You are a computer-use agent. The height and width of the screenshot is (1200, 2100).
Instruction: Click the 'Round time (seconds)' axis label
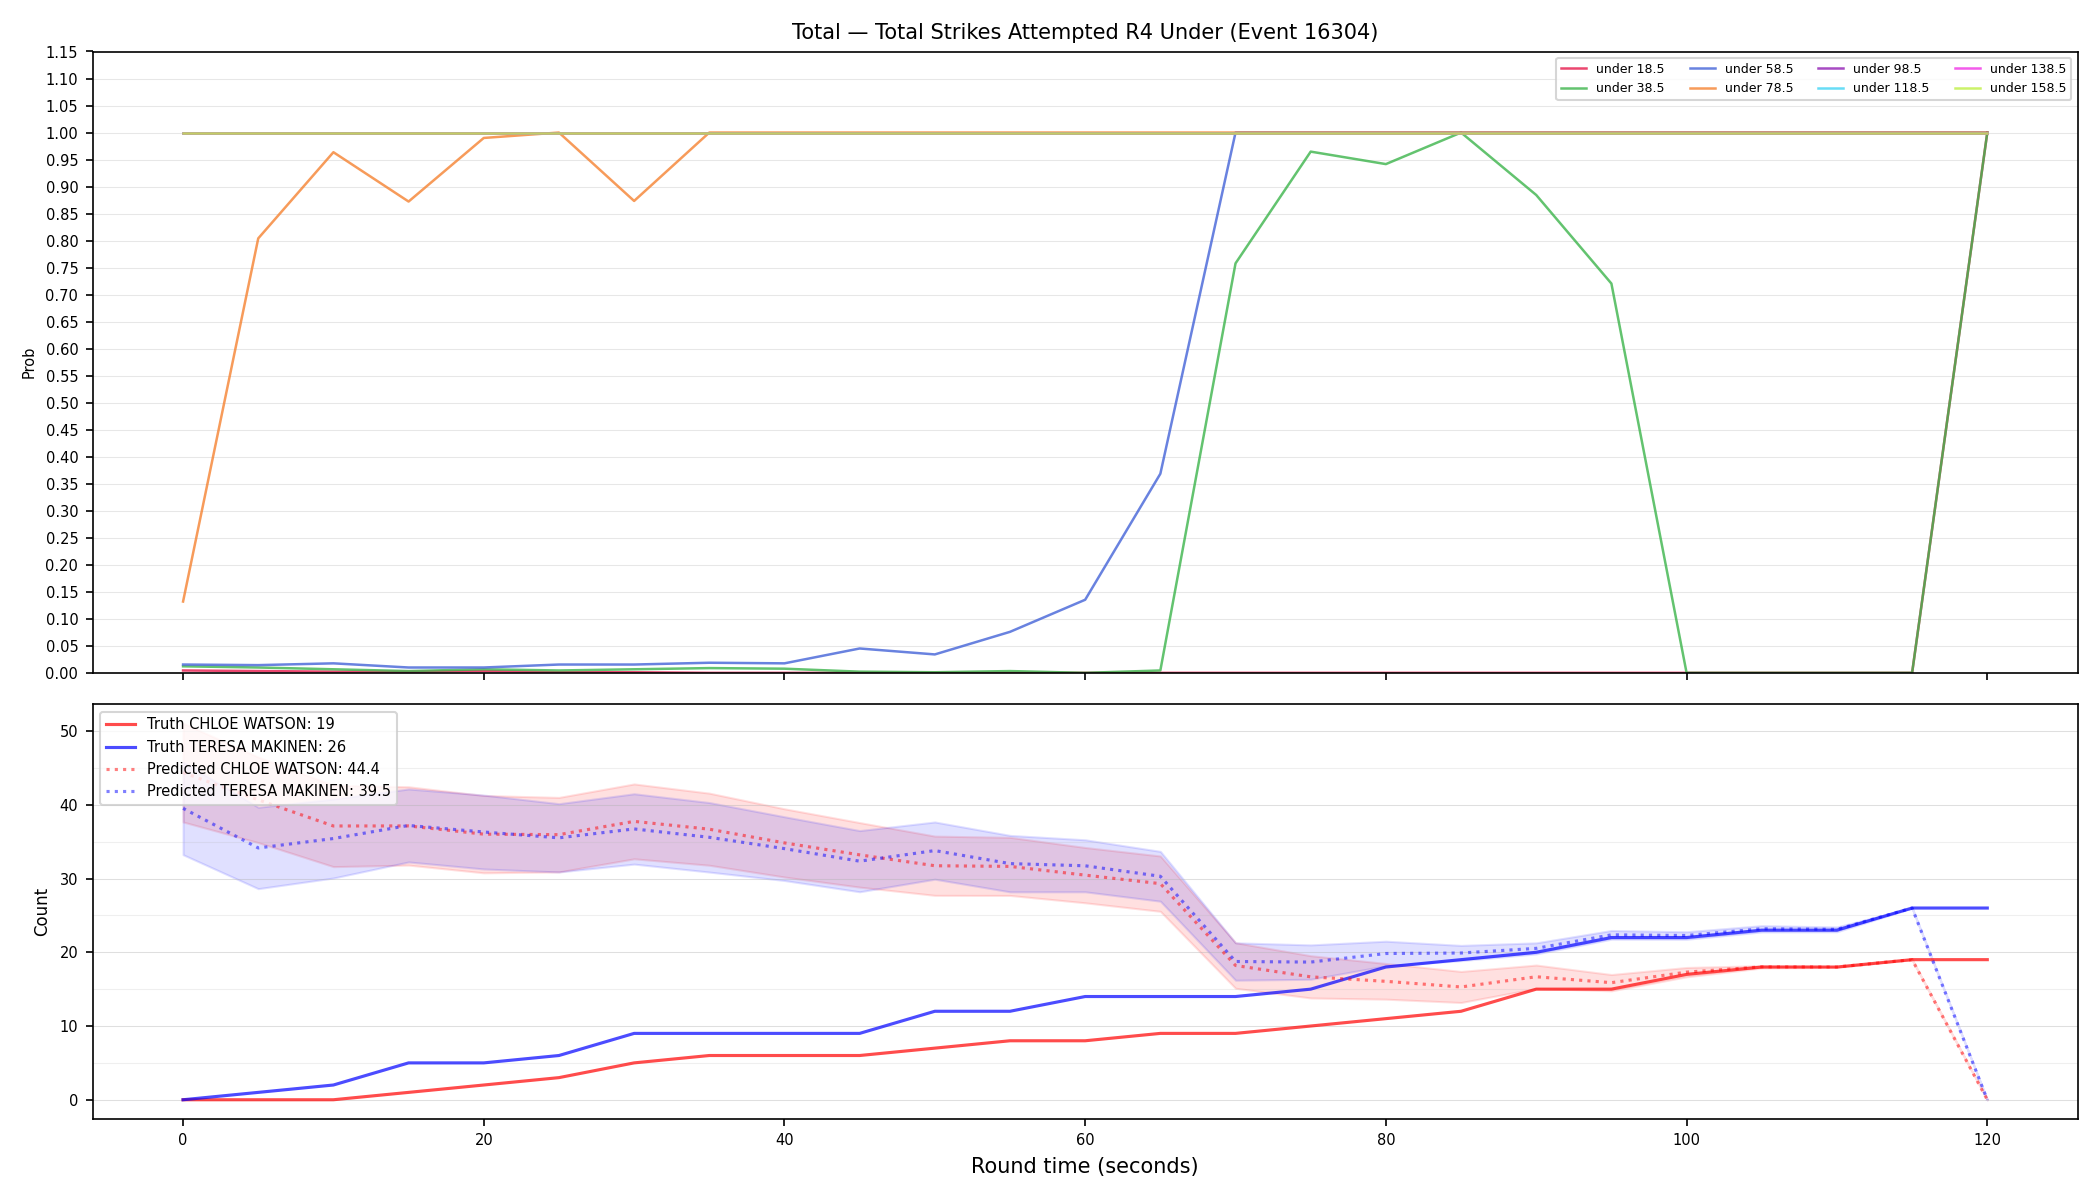pyautogui.click(x=1084, y=1166)
